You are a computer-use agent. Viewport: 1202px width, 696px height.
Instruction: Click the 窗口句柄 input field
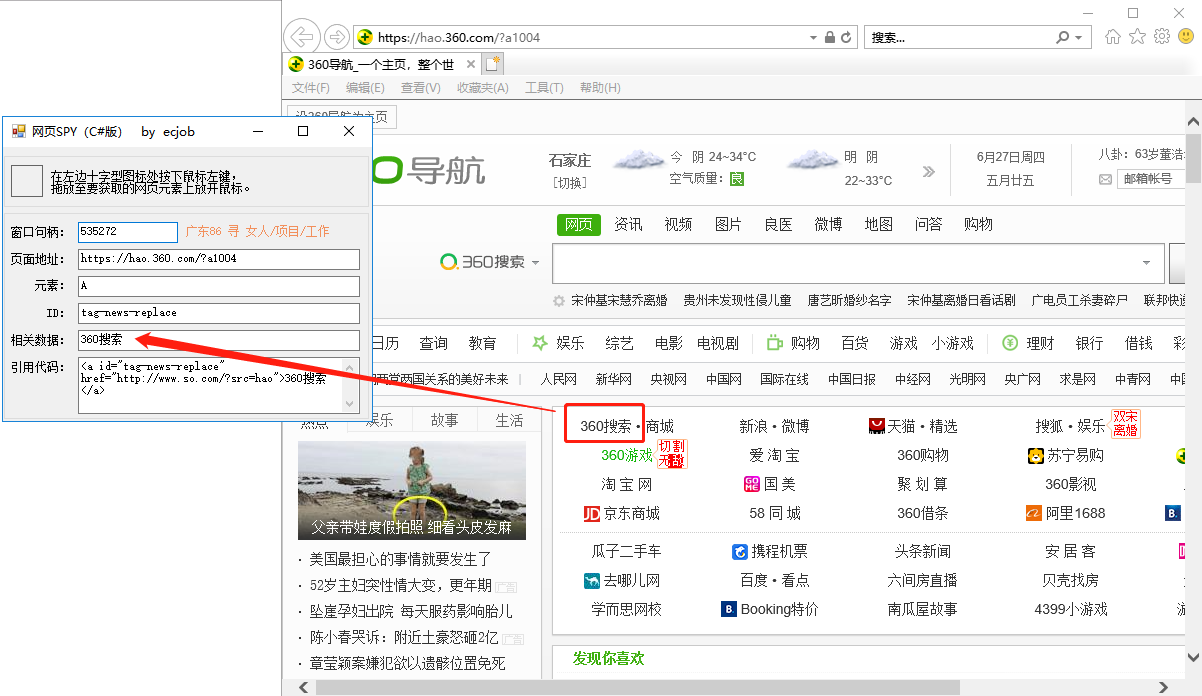[x=127, y=232]
